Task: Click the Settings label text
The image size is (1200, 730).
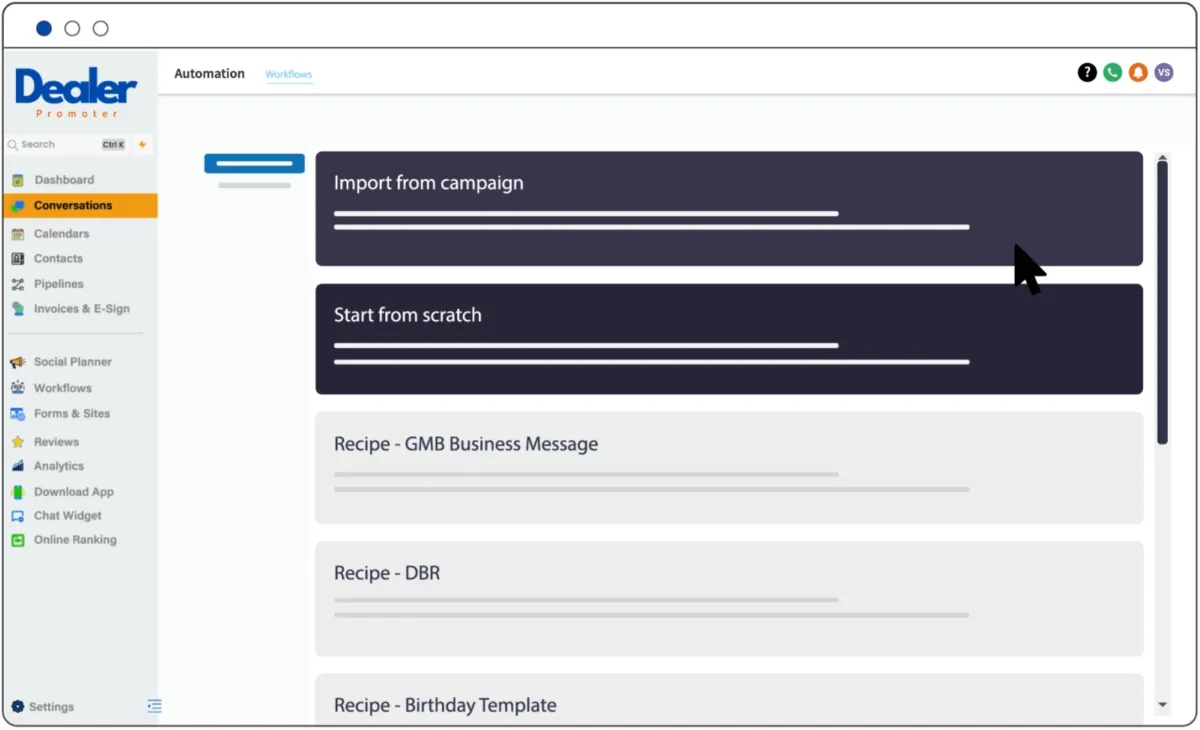Action: click(x=52, y=707)
